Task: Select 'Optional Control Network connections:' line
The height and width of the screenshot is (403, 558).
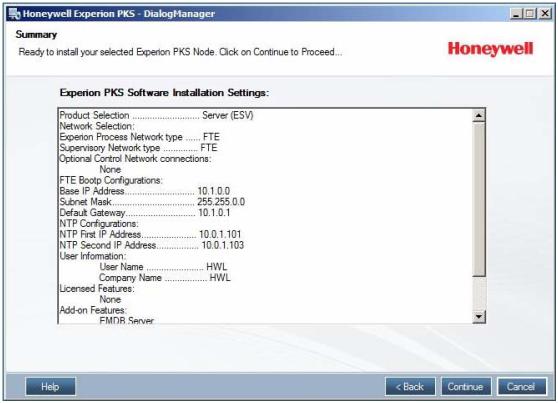Action: tap(135, 159)
